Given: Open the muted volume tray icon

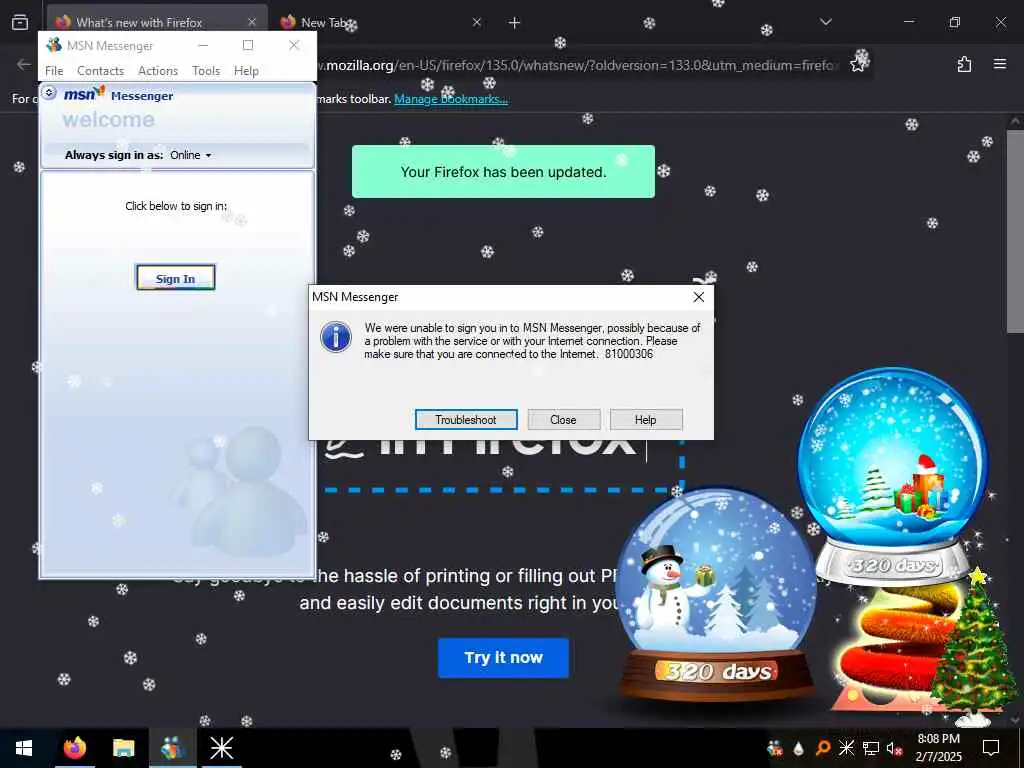Looking at the screenshot, I should pyautogui.click(x=894, y=748).
